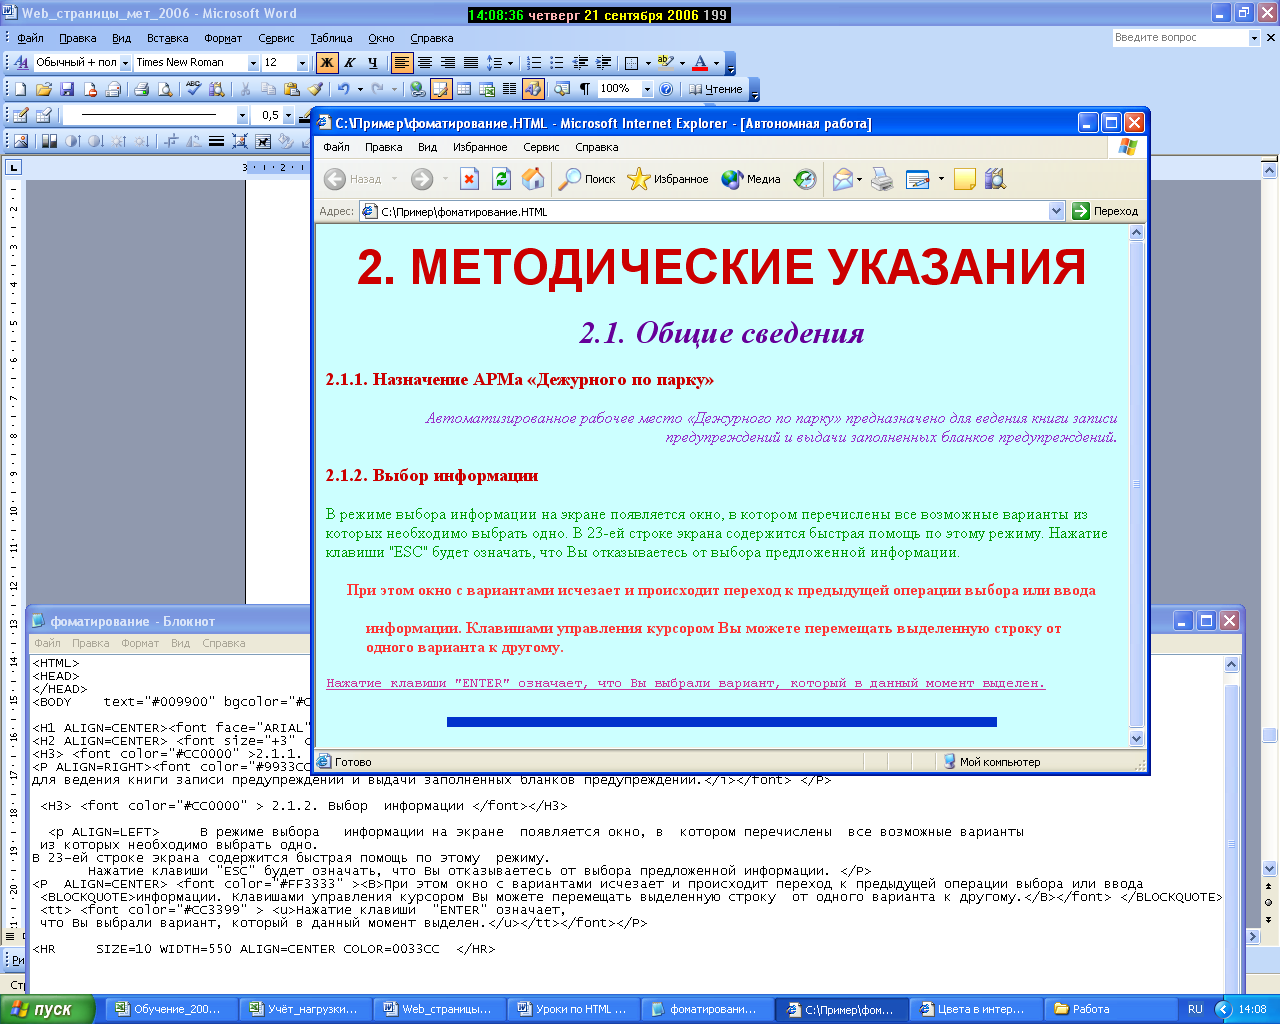Image resolution: width=1280 pixels, height=1024 pixels.
Task: Toggle Align Left in Word toolbar
Action: click(x=401, y=62)
